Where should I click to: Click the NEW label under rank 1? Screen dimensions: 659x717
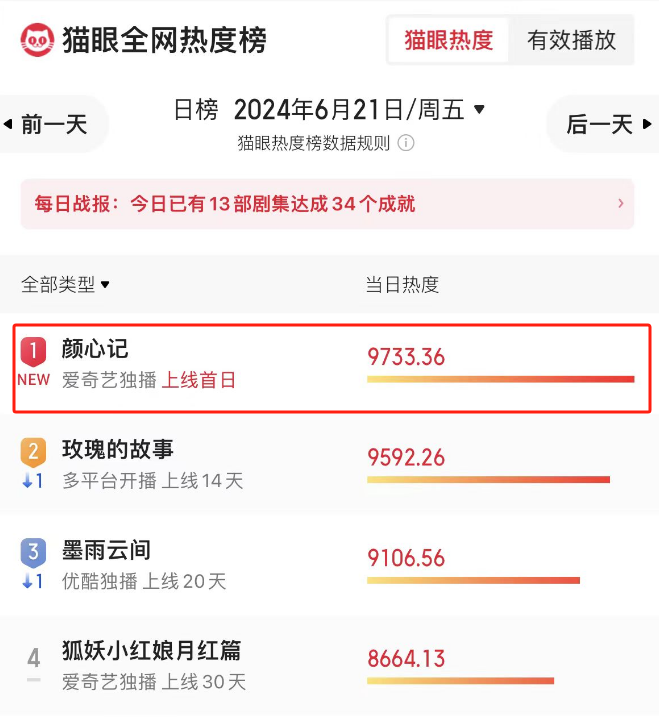click(x=33, y=380)
